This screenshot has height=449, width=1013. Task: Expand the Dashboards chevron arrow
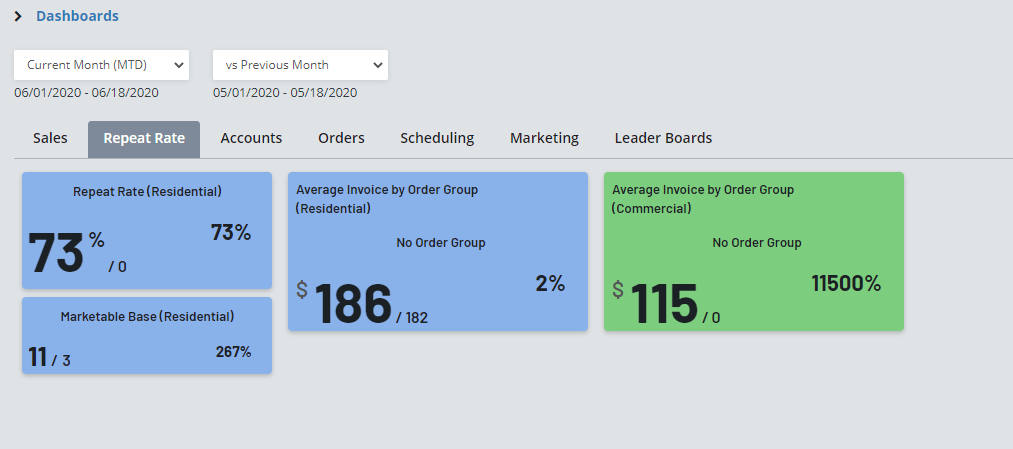tap(18, 16)
